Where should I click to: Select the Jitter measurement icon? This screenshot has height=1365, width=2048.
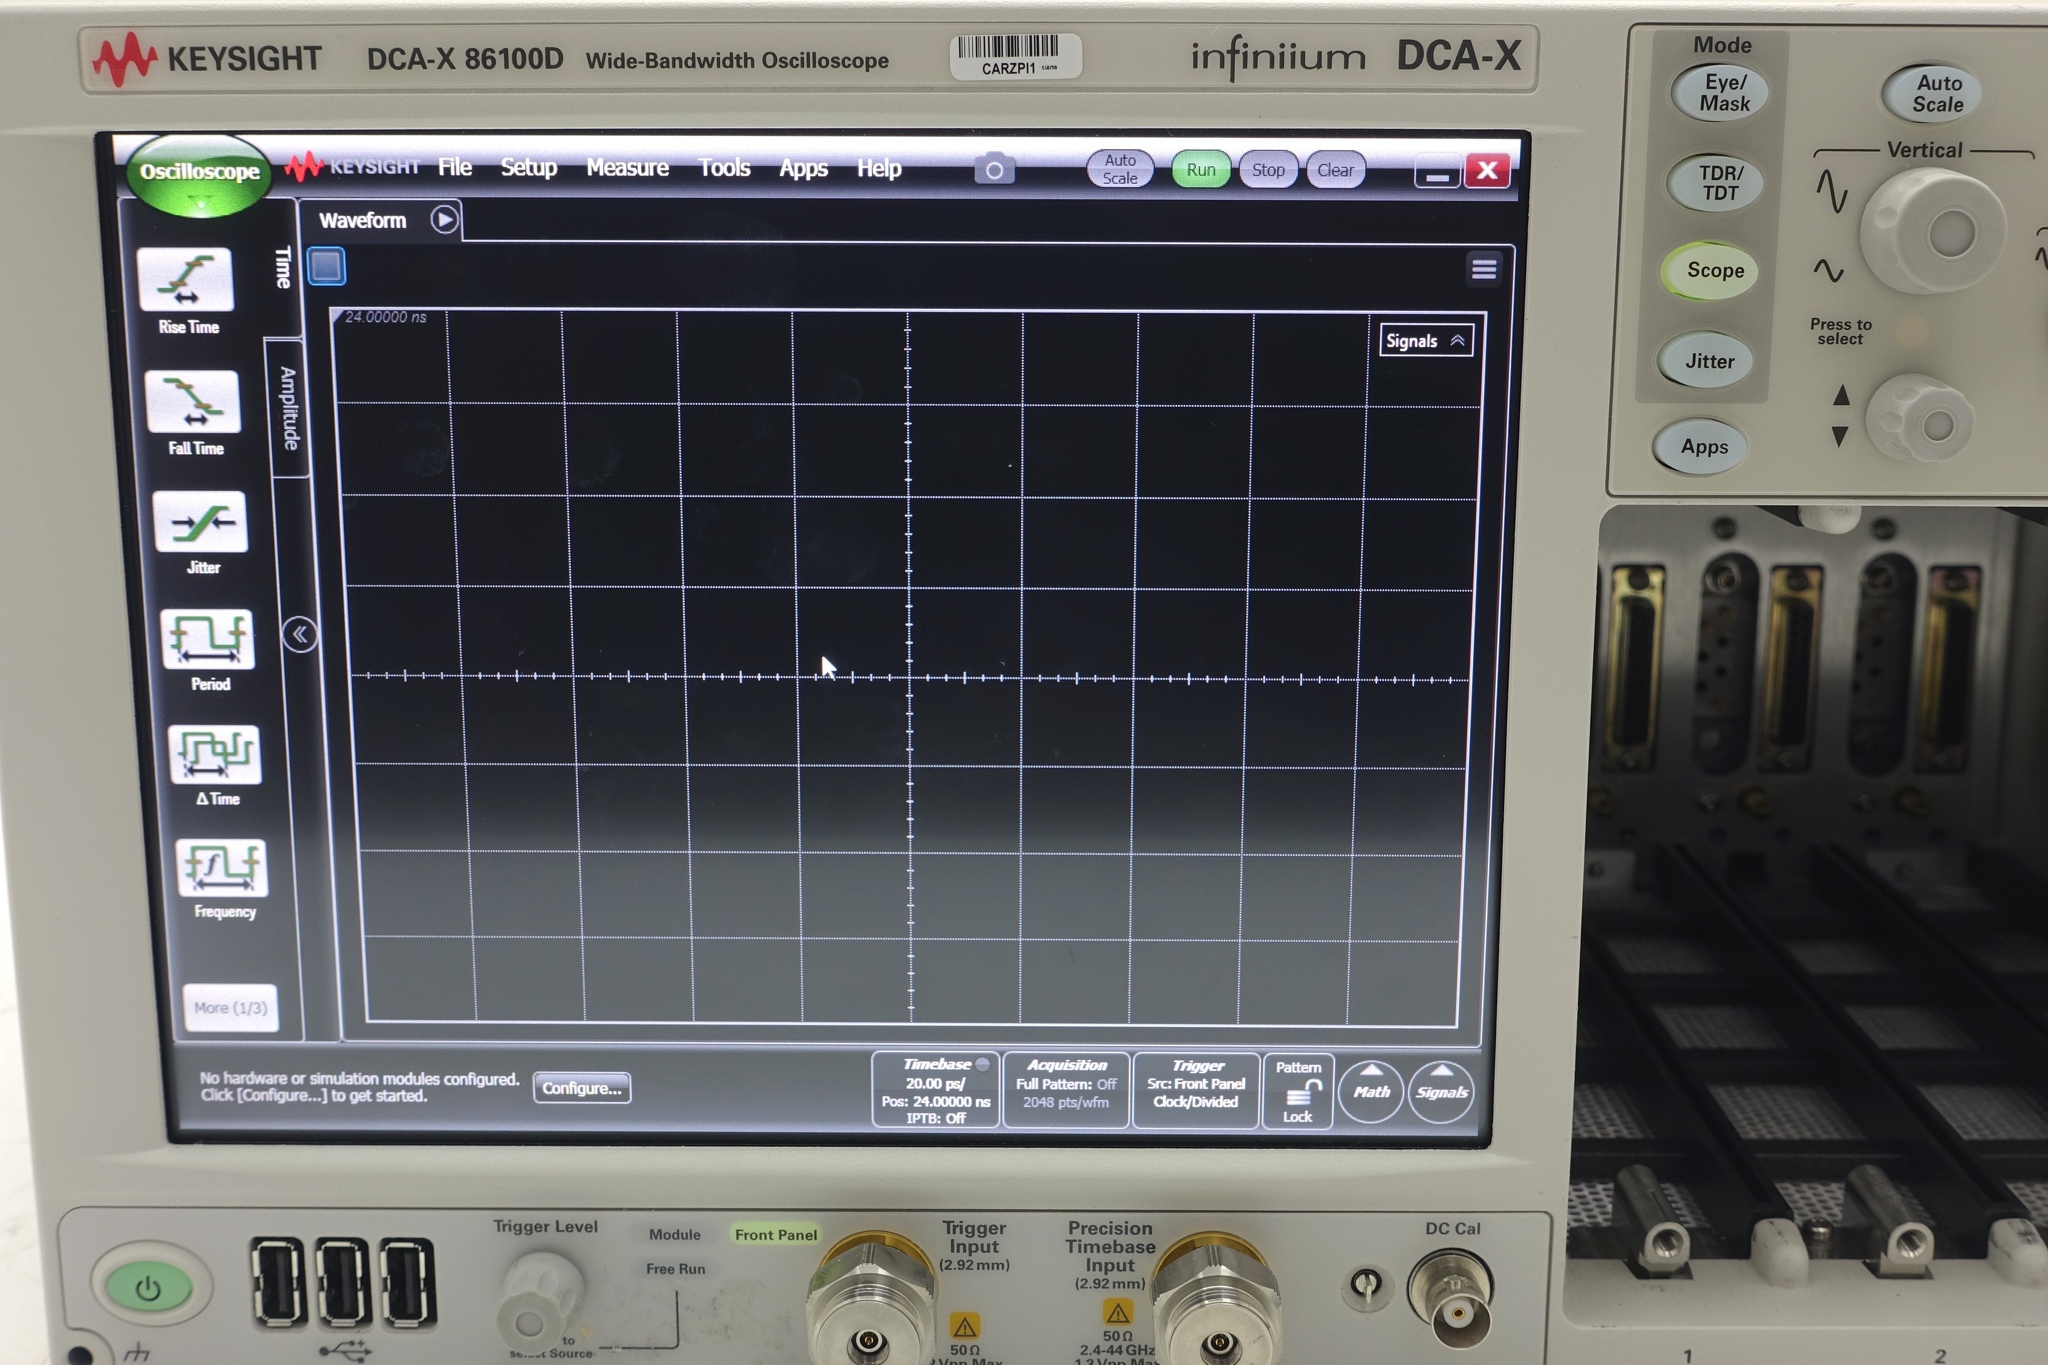coord(201,521)
